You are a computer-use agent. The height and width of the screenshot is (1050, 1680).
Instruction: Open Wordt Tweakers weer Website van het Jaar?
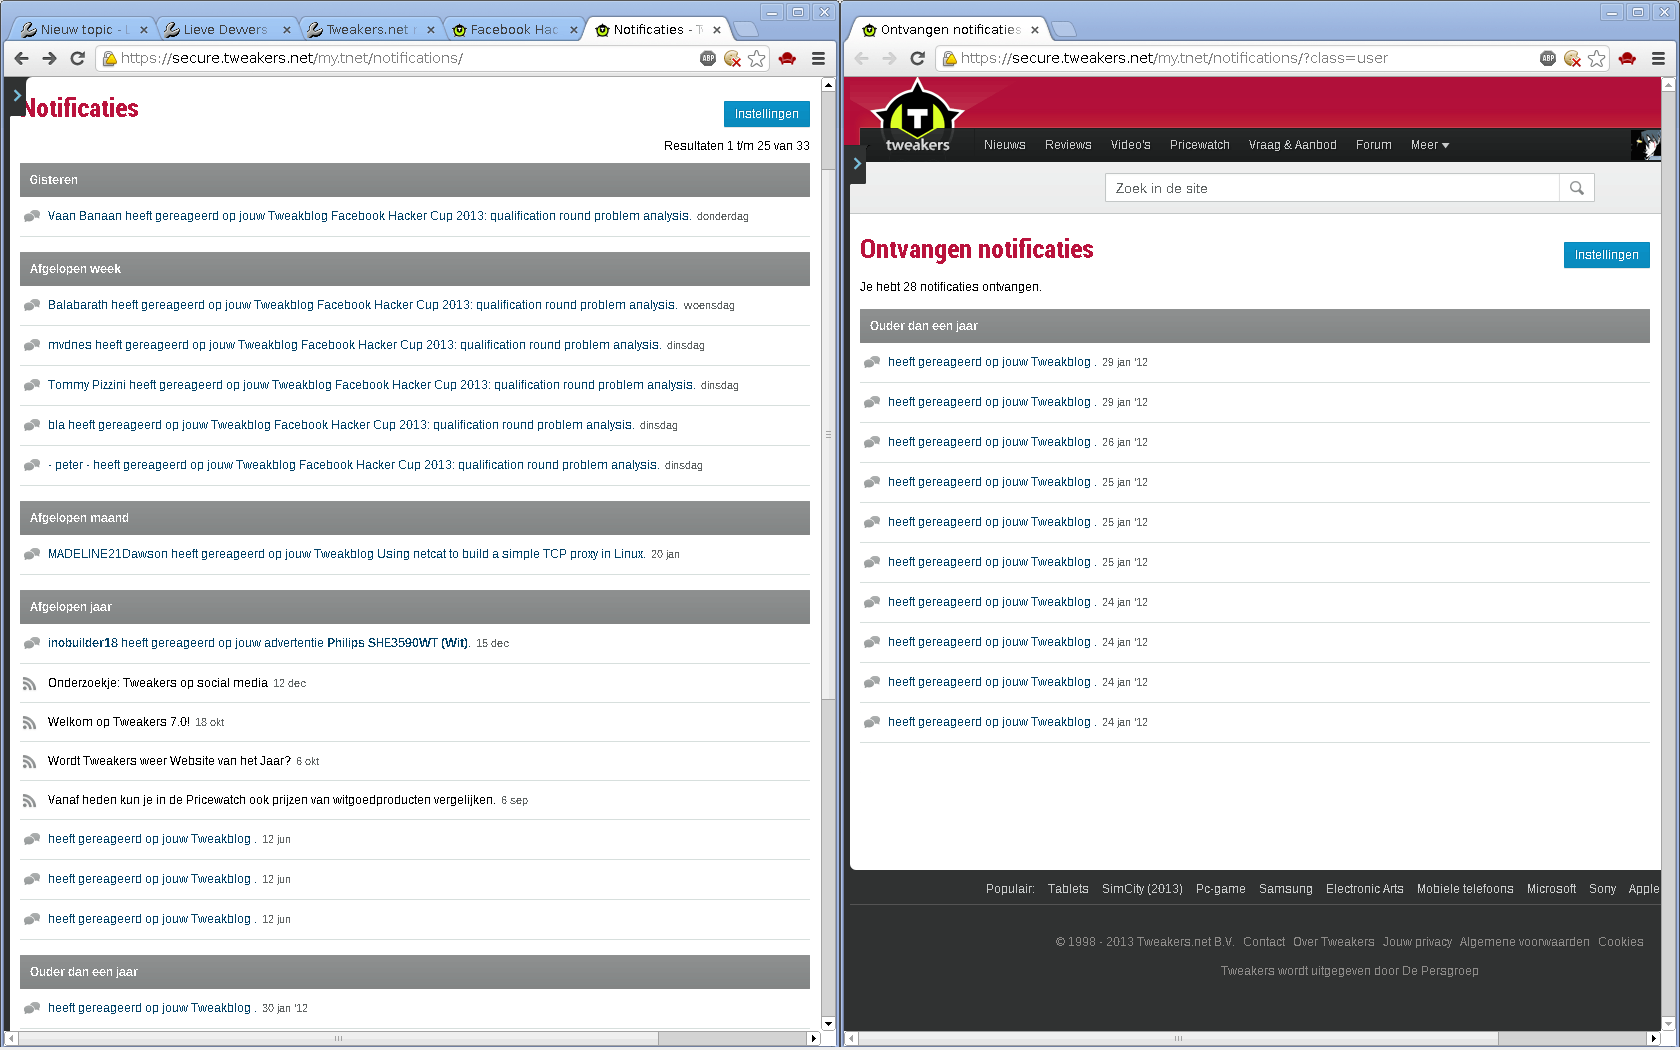tap(169, 761)
